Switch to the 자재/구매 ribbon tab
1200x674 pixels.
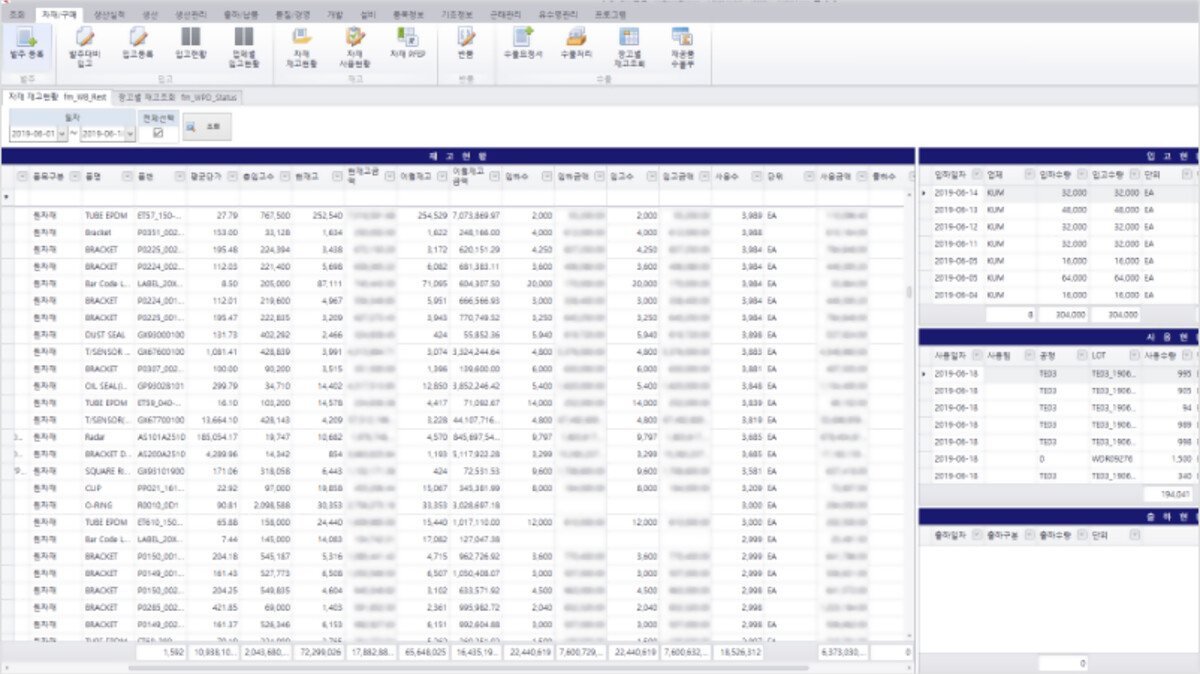click(57, 15)
